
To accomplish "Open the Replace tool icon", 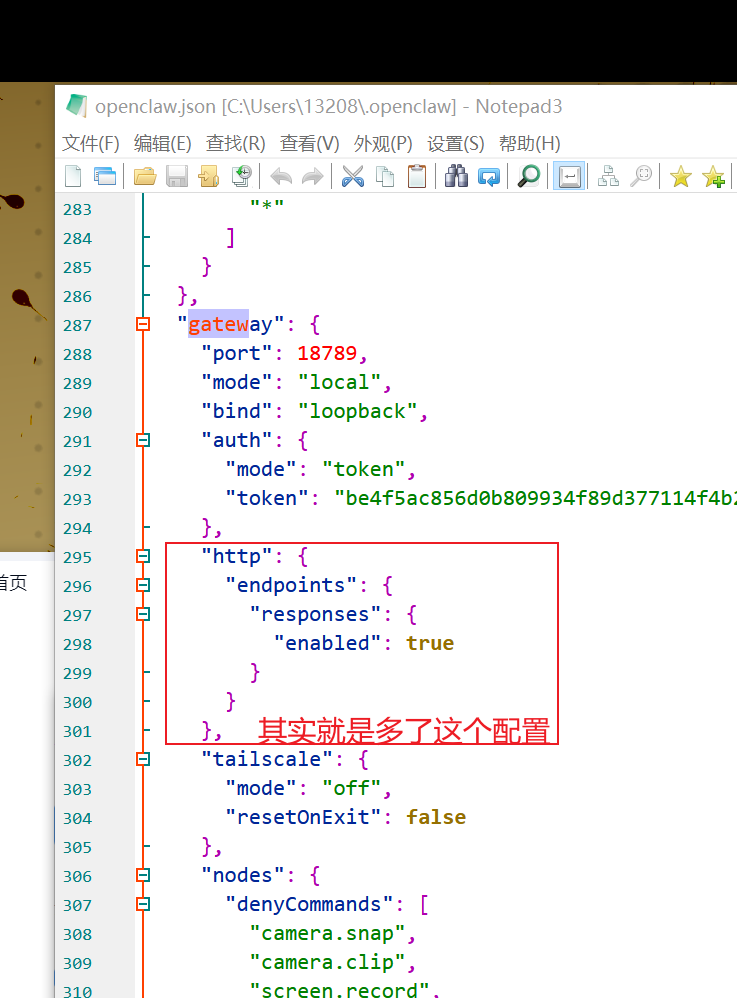I will coord(489,176).
